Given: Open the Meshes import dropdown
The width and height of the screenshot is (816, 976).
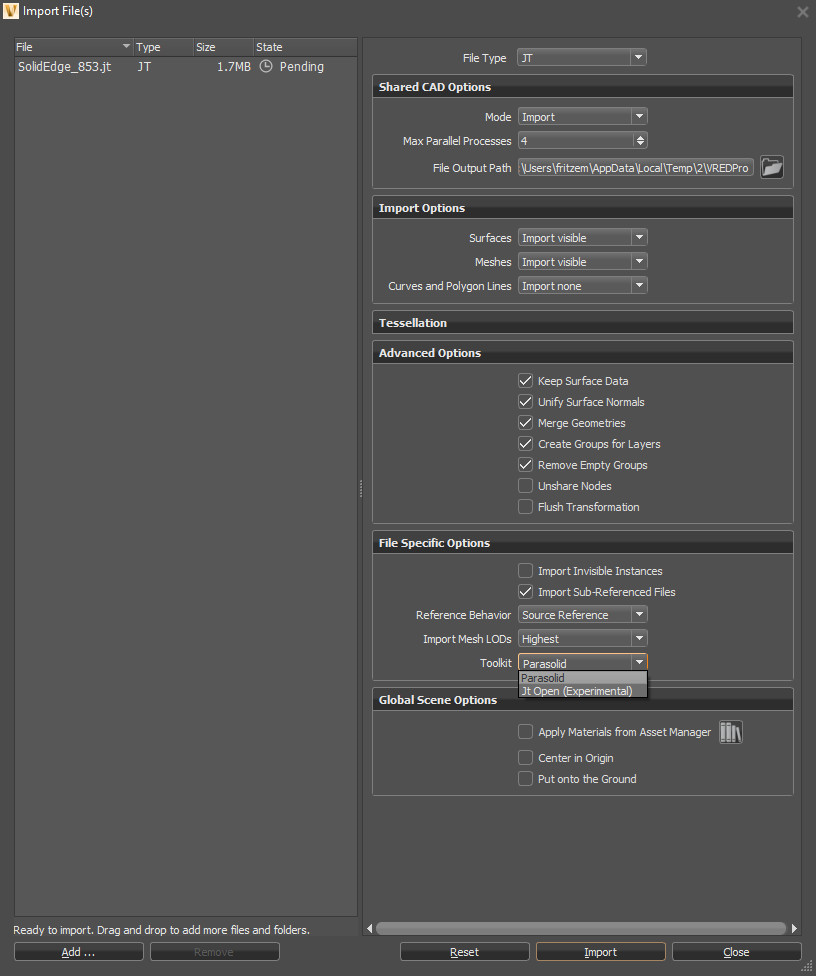Looking at the screenshot, I should 583,261.
